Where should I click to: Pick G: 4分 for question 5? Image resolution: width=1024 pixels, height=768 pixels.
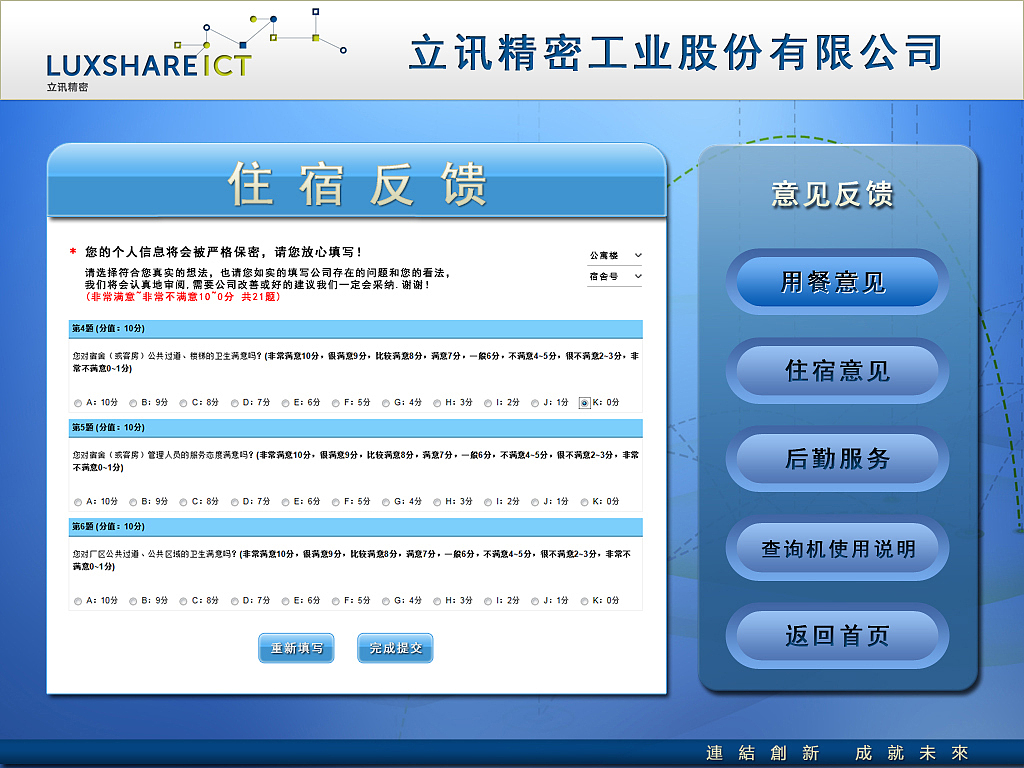coord(386,502)
